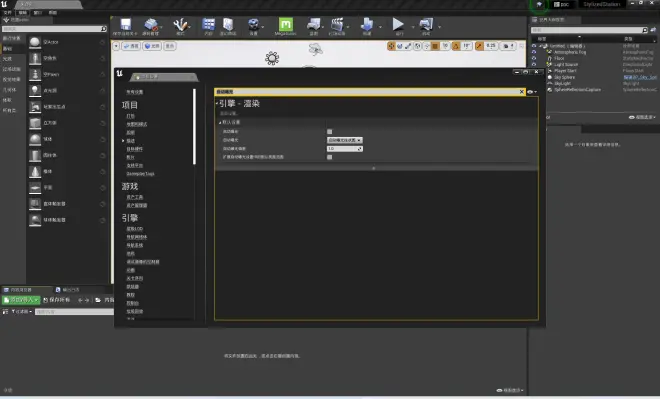Click the Save All button in Content Browser
This screenshot has width=660, height=399.
[x=56, y=300]
